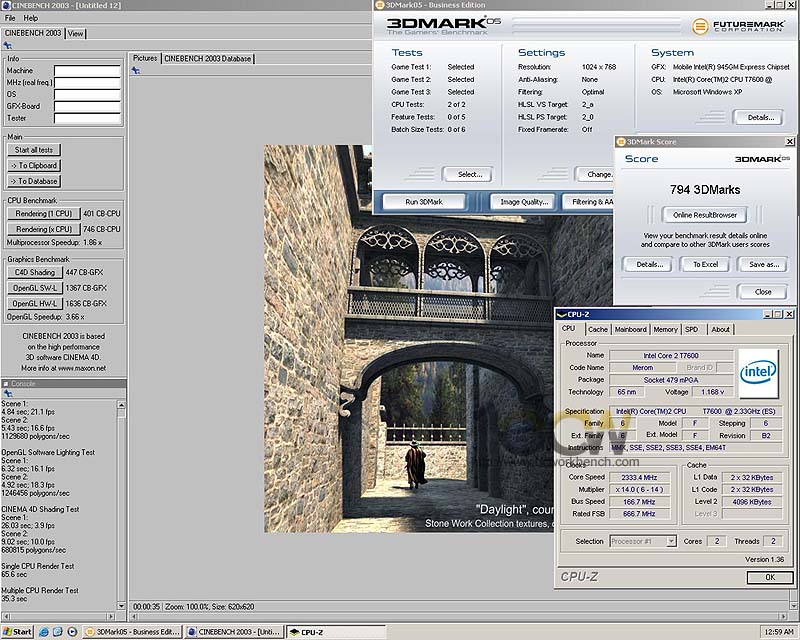
Task: Open the Memory tab in CPU-Z
Action: tap(665, 330)
